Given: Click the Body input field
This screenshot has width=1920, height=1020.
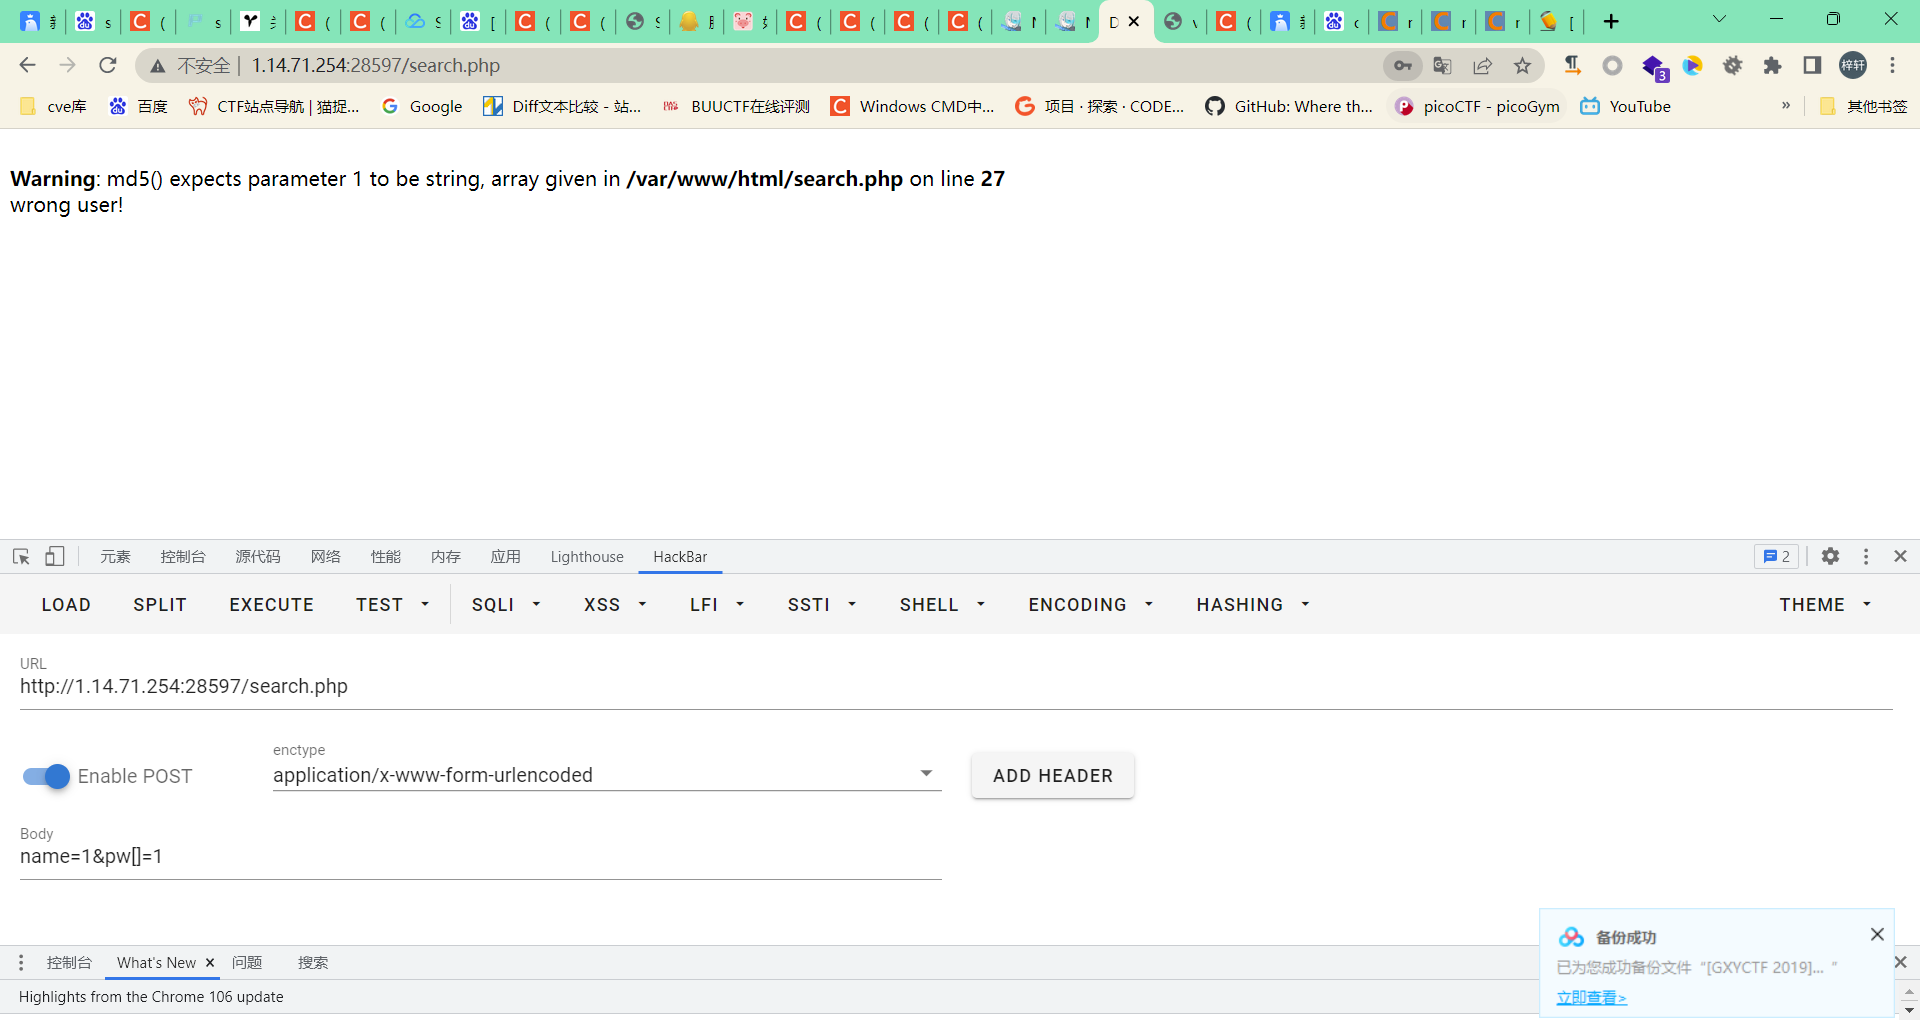Looking at the screenshot, I should (480, 857).
